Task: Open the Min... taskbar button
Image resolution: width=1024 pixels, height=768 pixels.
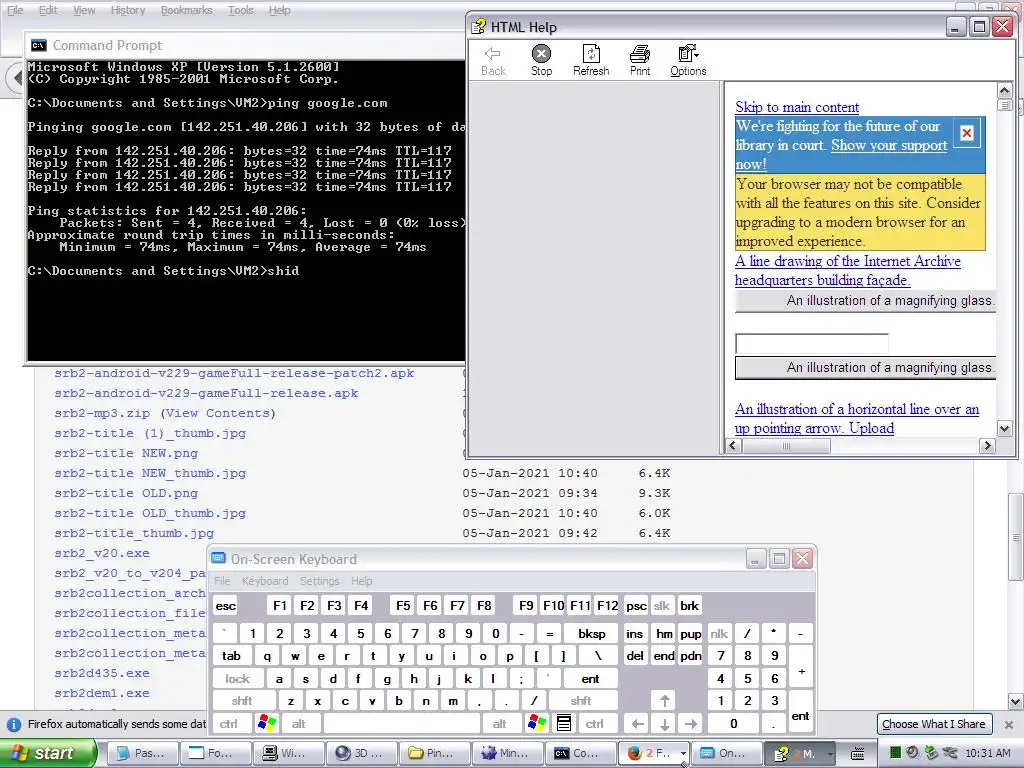Action: click(x=507, y=753)
